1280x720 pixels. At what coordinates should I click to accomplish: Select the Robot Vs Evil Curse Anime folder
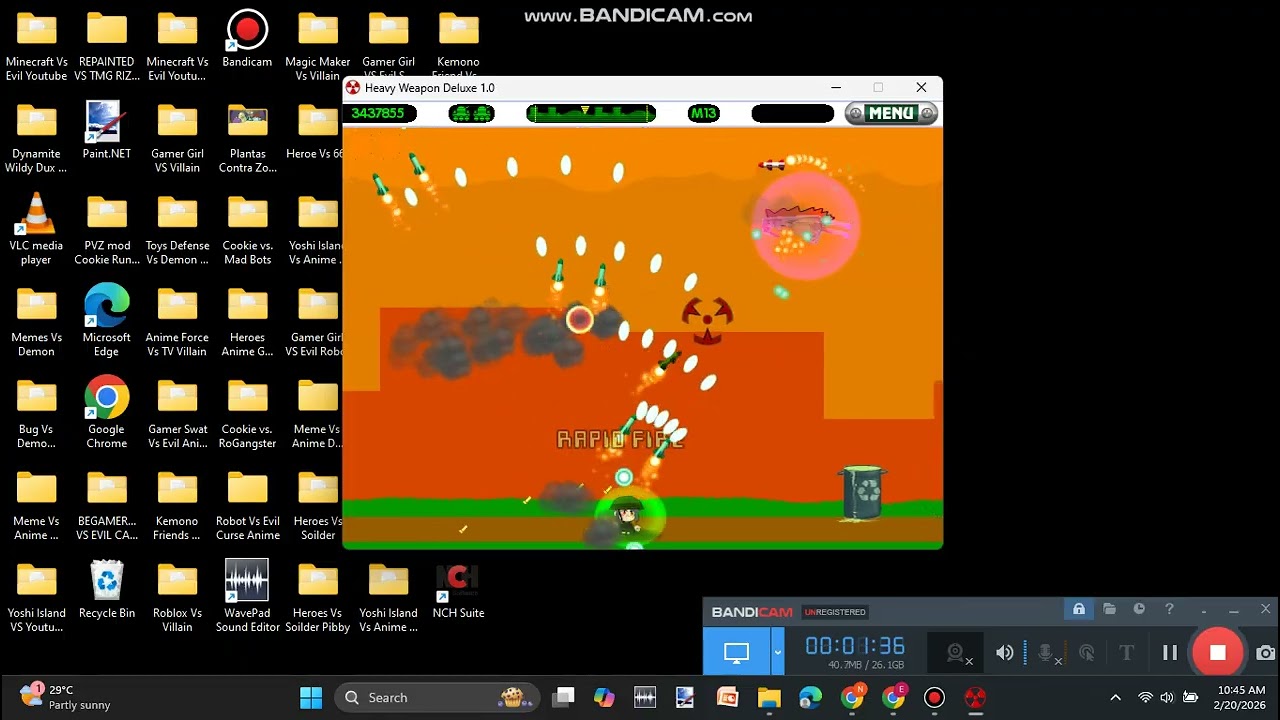247,505
